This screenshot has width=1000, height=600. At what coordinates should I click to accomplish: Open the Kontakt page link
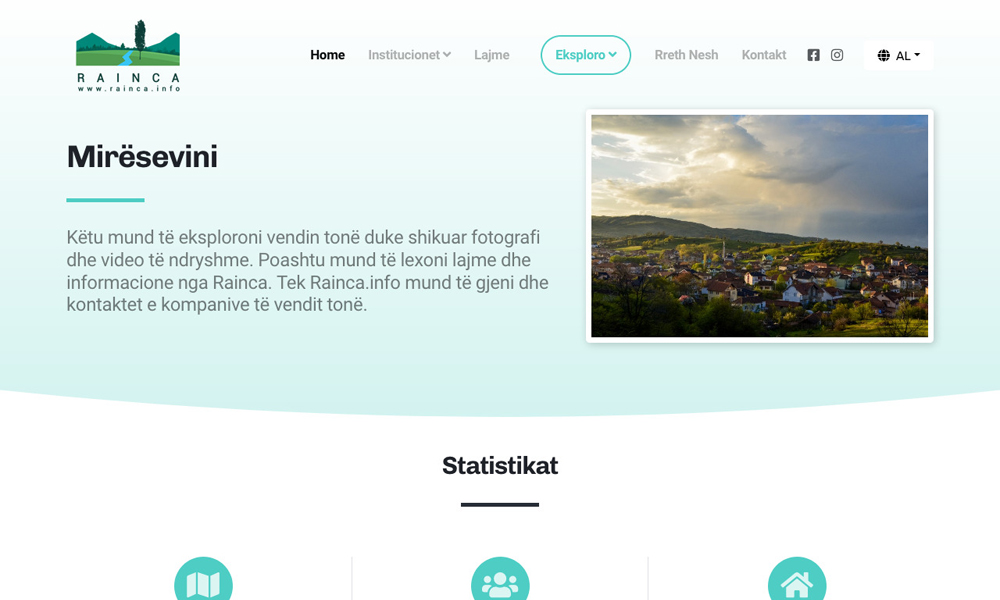[763, 55]
